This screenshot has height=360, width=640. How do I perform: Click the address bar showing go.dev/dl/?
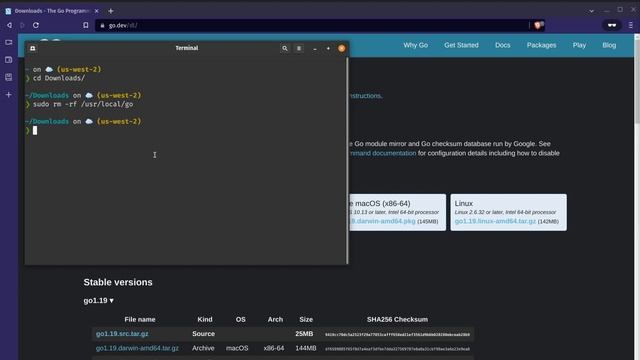point(312,25)
